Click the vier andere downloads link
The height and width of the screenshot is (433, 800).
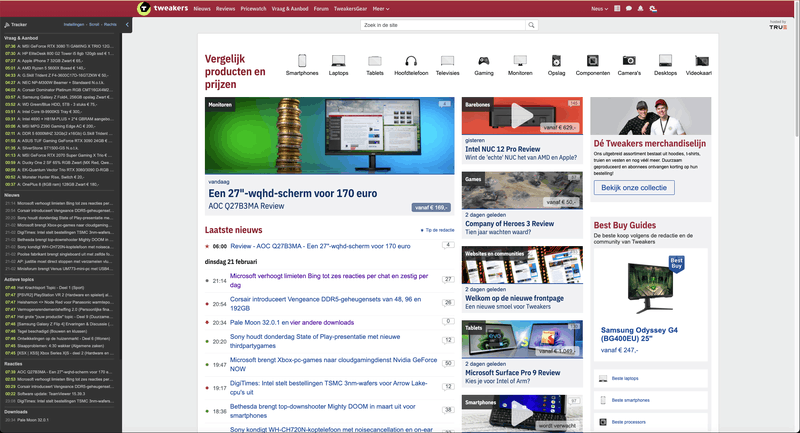click(324, 322)
